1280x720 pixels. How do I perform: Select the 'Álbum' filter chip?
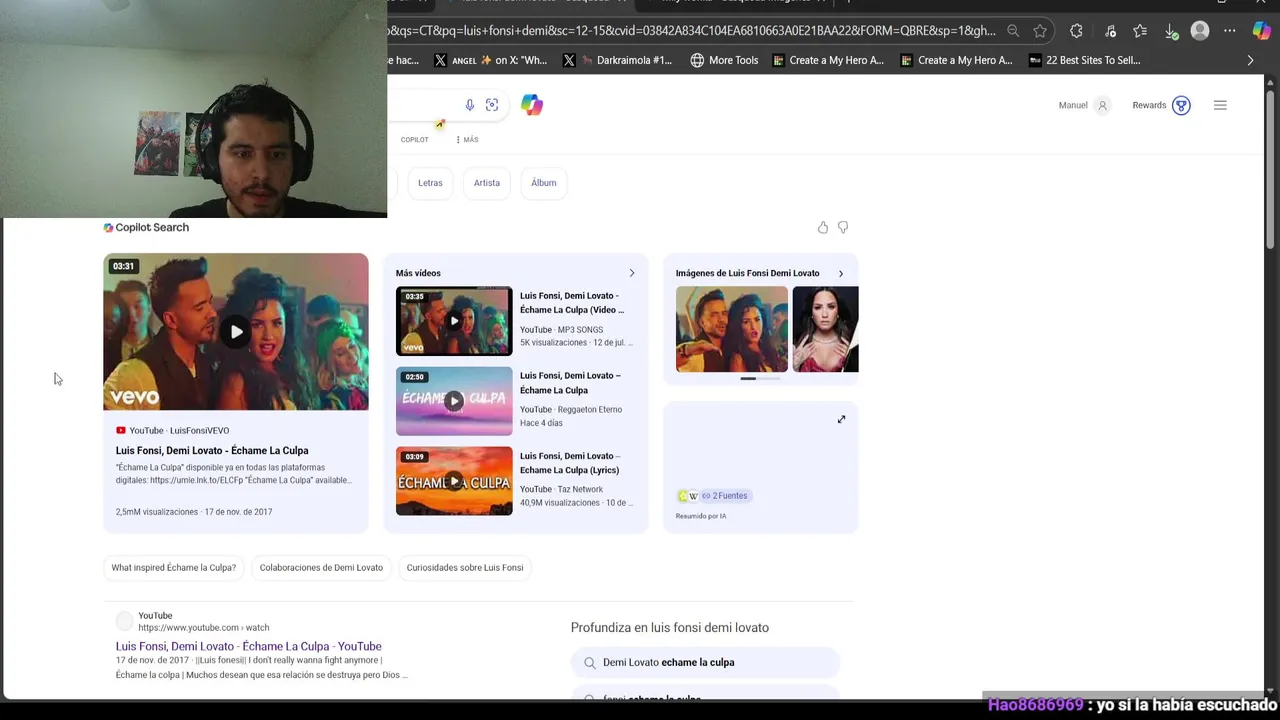click(x=544, y=183)
